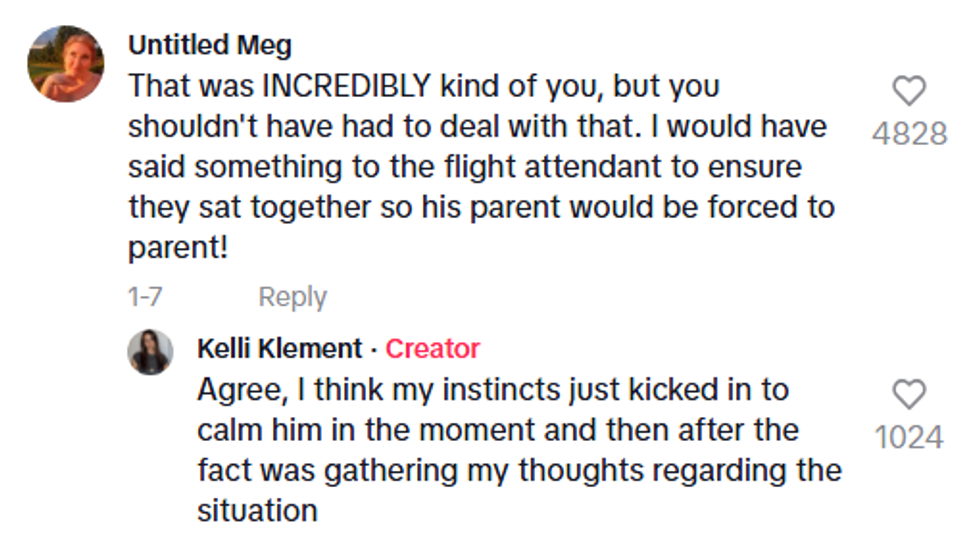Click the word "parent!" ending Meg's comment
The height and width of the screenshot is (542, 980).
coord(178,249)
